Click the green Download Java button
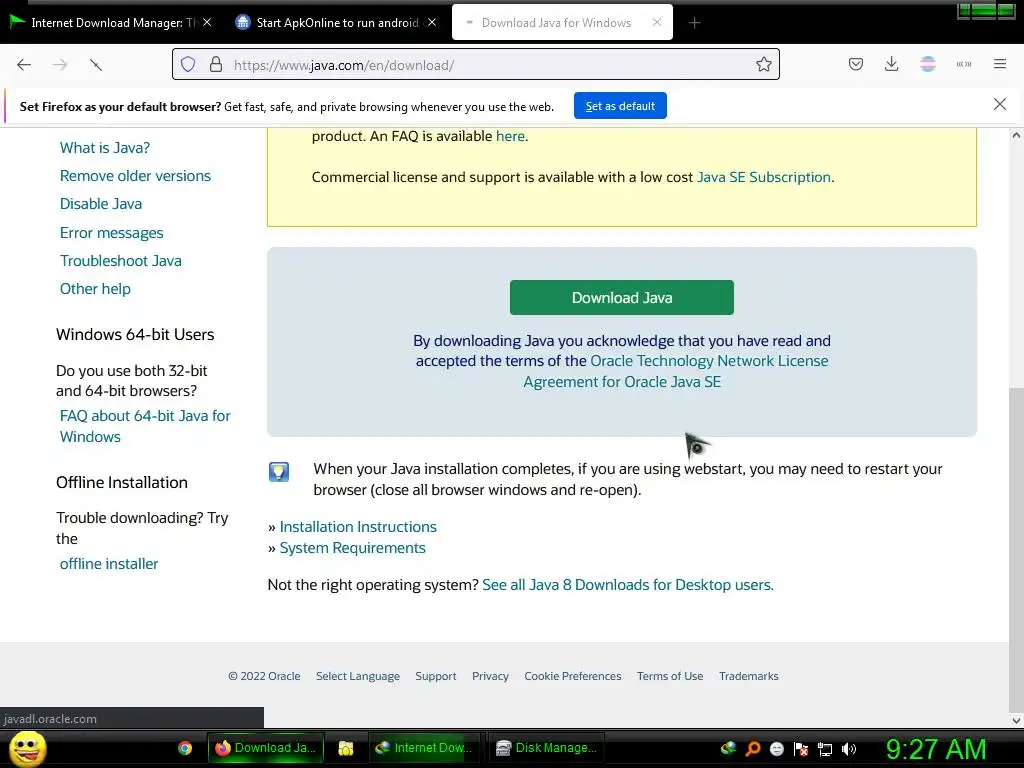This screenshot has height=768, width=1024. click(622, 298)
